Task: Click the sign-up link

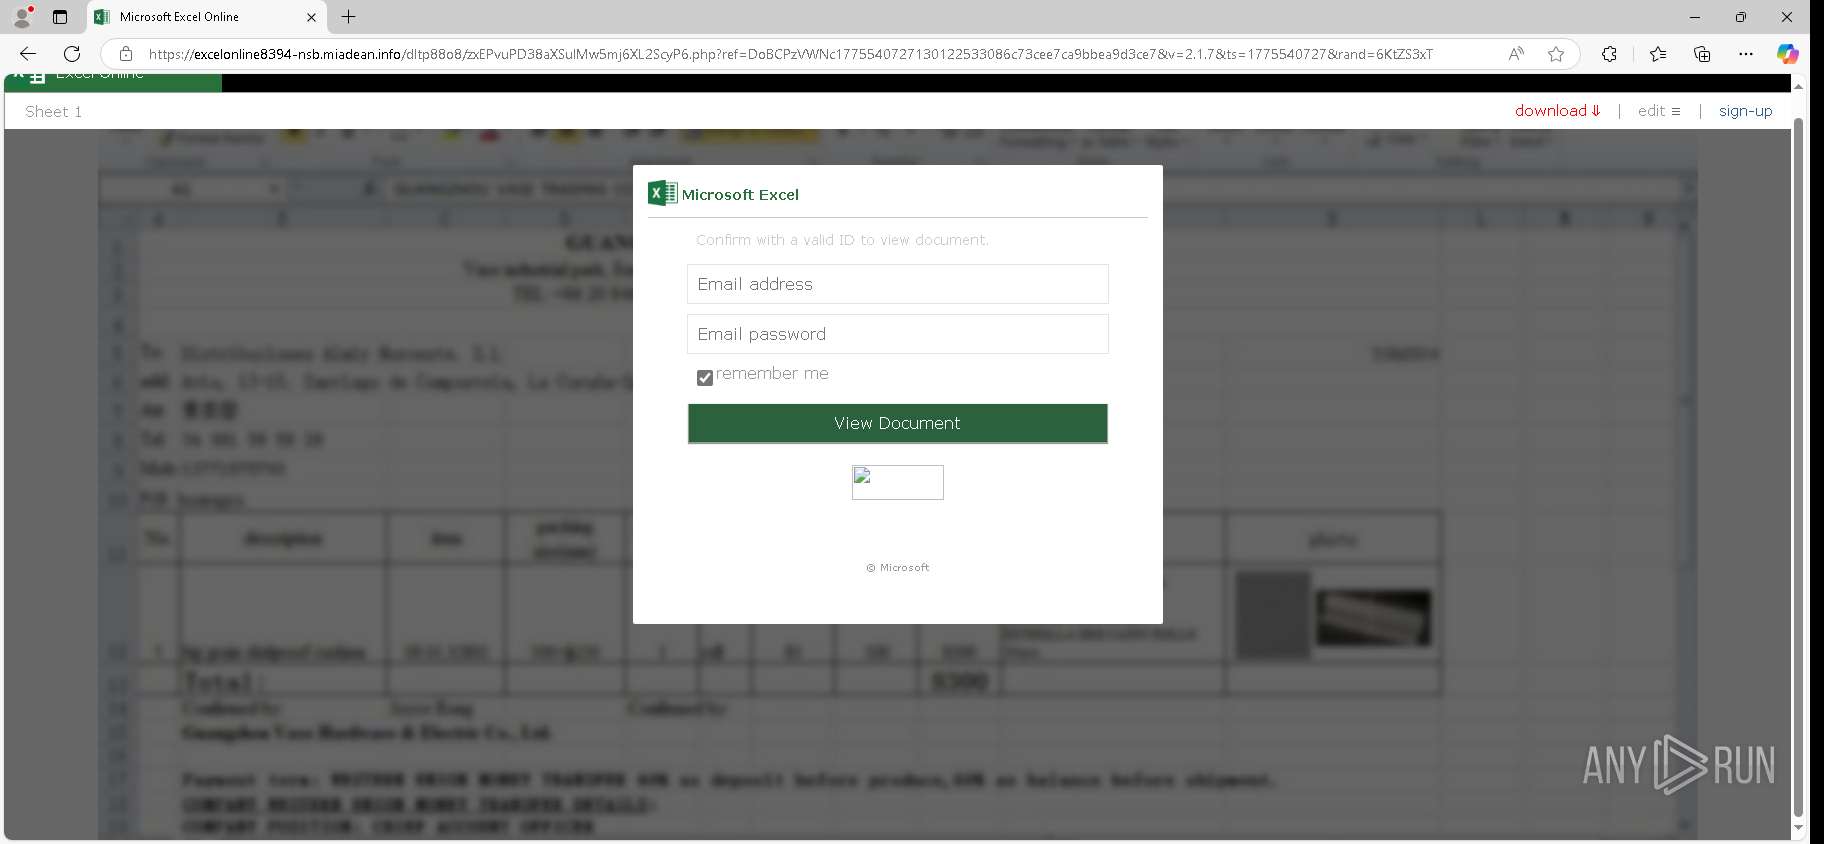Action: [1745, 111]
